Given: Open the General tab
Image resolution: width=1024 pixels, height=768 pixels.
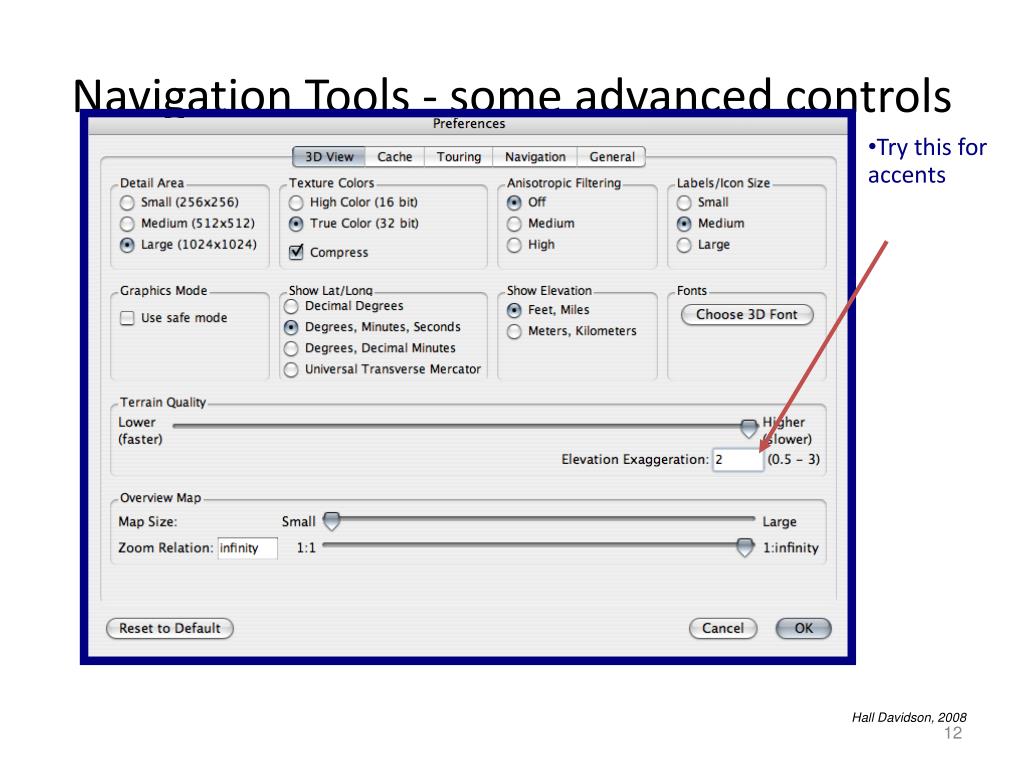Looking at the screenshot, I should (611, 157).
